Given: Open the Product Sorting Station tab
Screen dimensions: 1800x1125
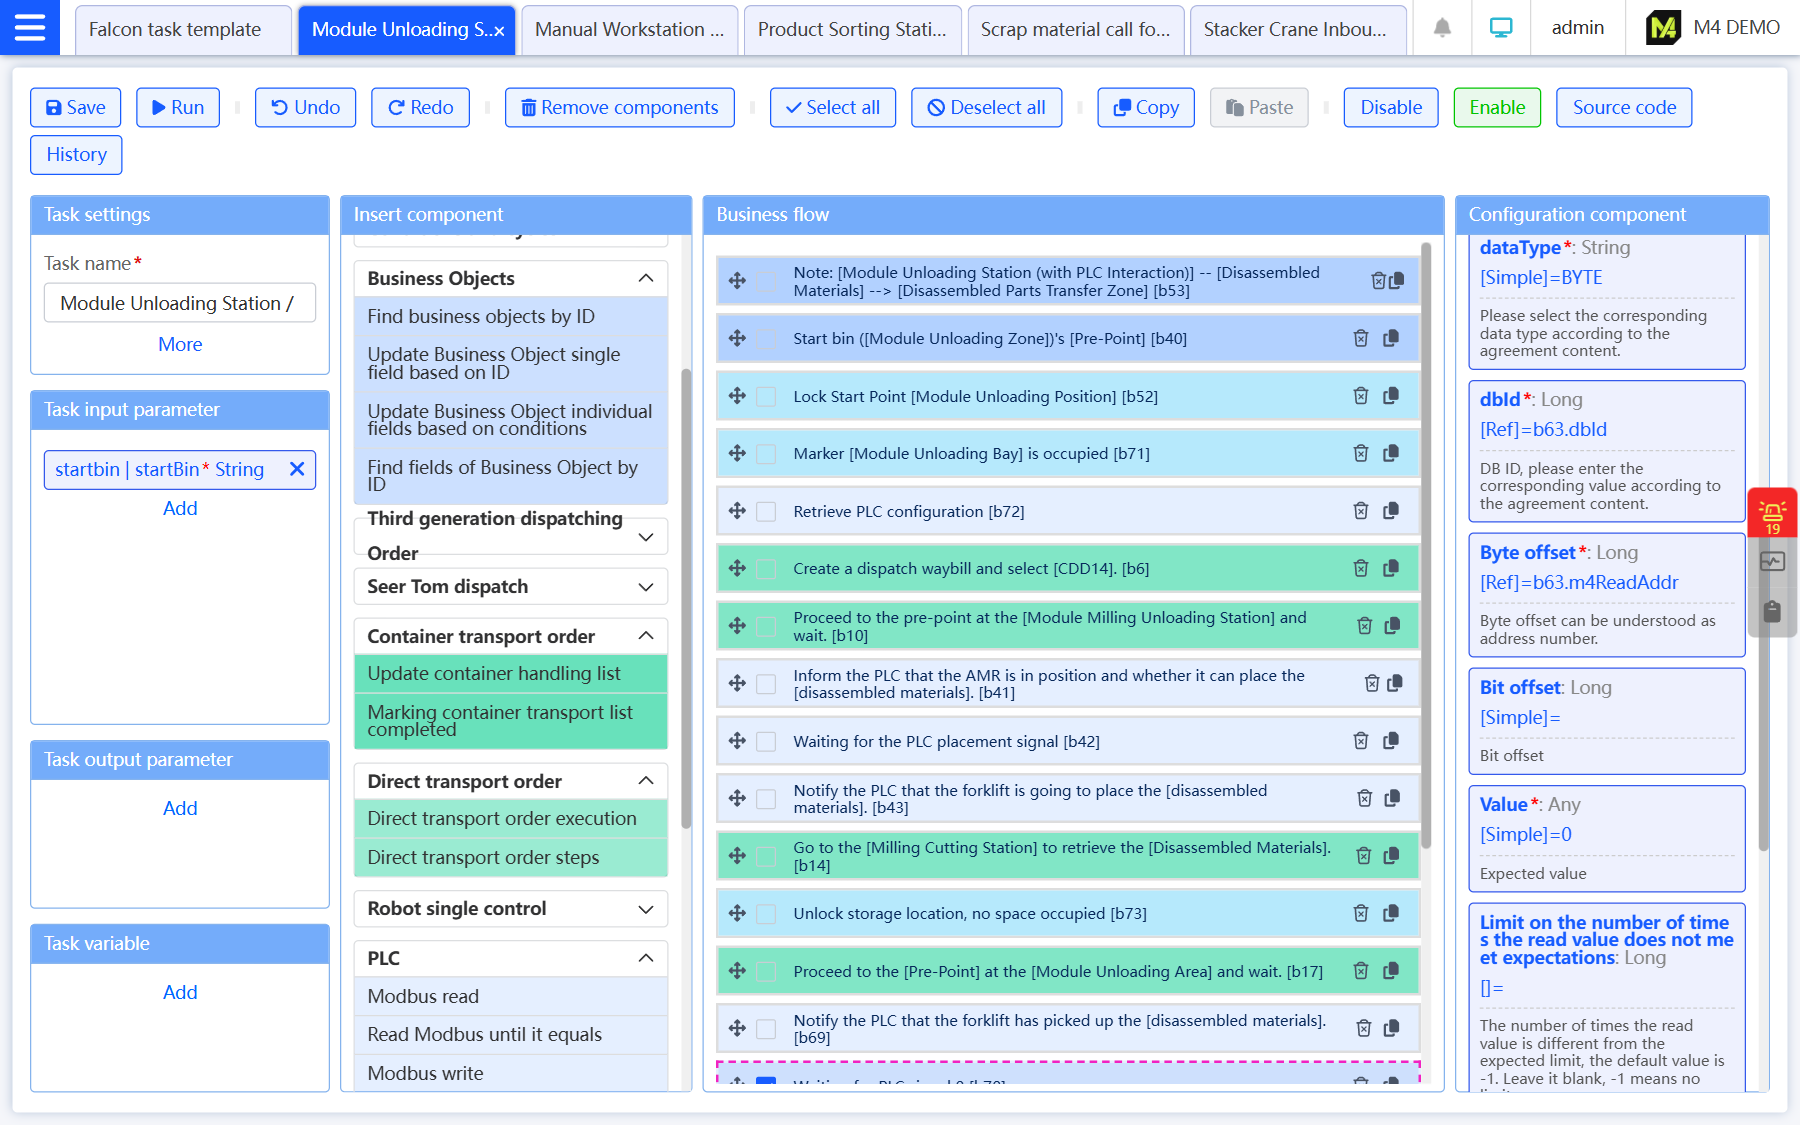Looking at the screenshot, I should coord(852,29).
